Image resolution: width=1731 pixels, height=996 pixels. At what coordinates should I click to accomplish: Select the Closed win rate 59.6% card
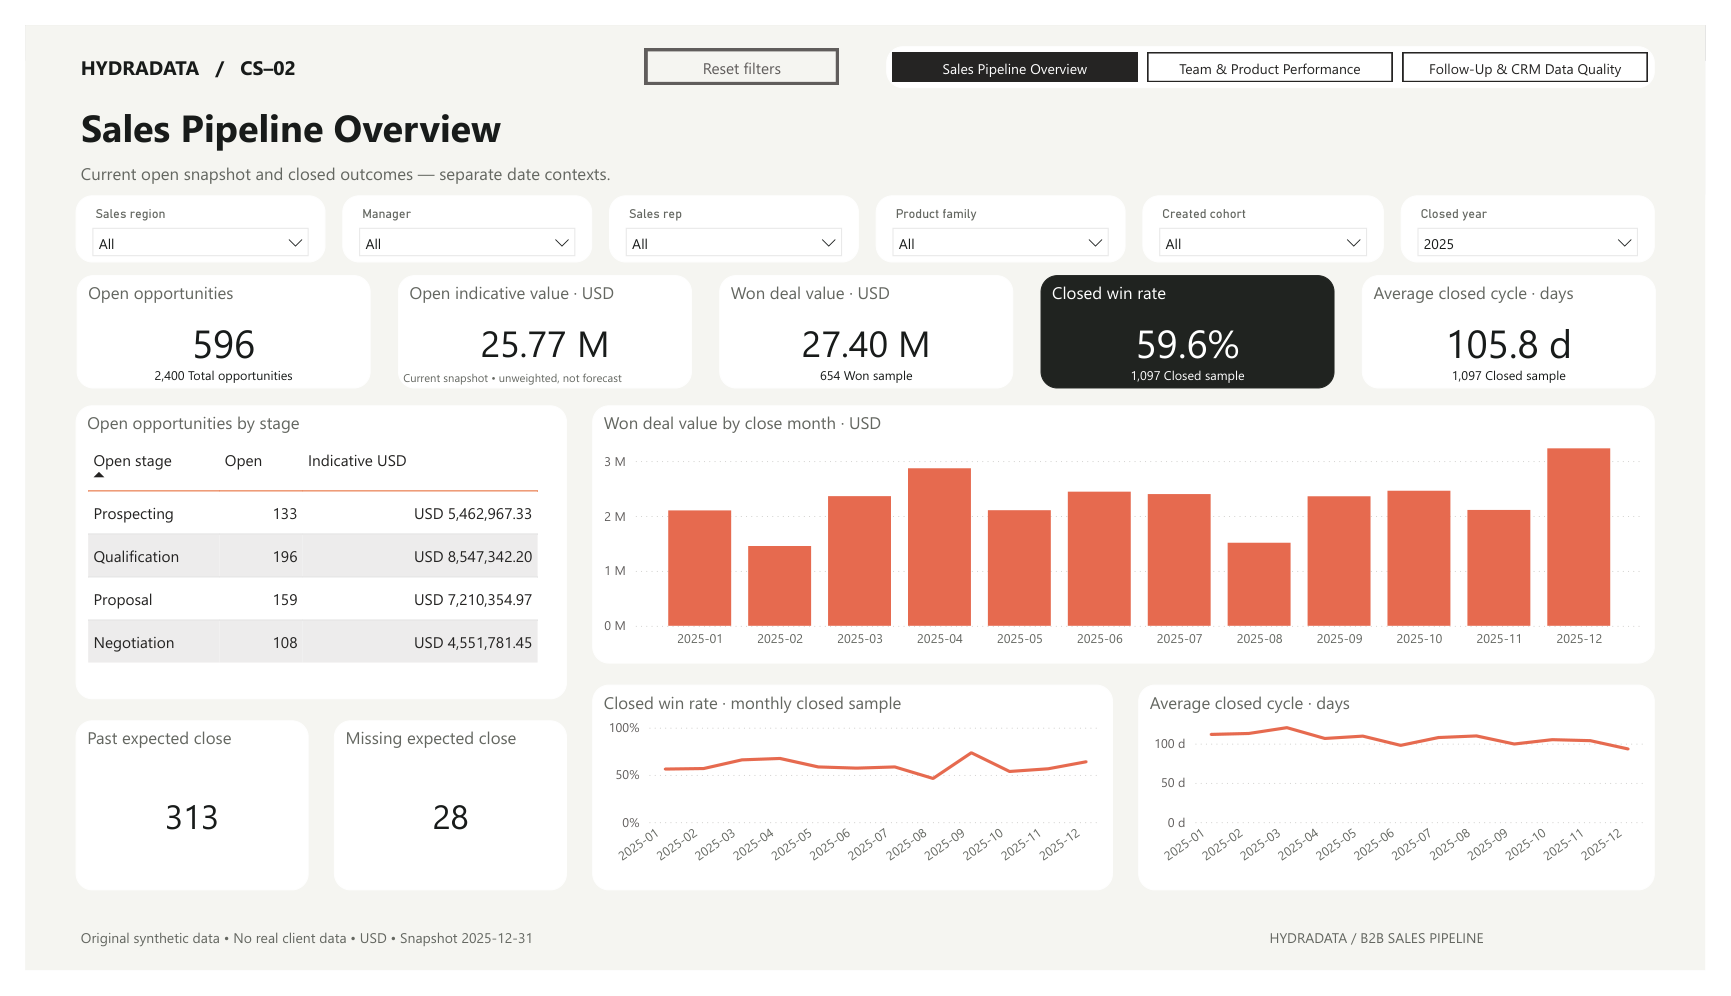coord(1187,332)
